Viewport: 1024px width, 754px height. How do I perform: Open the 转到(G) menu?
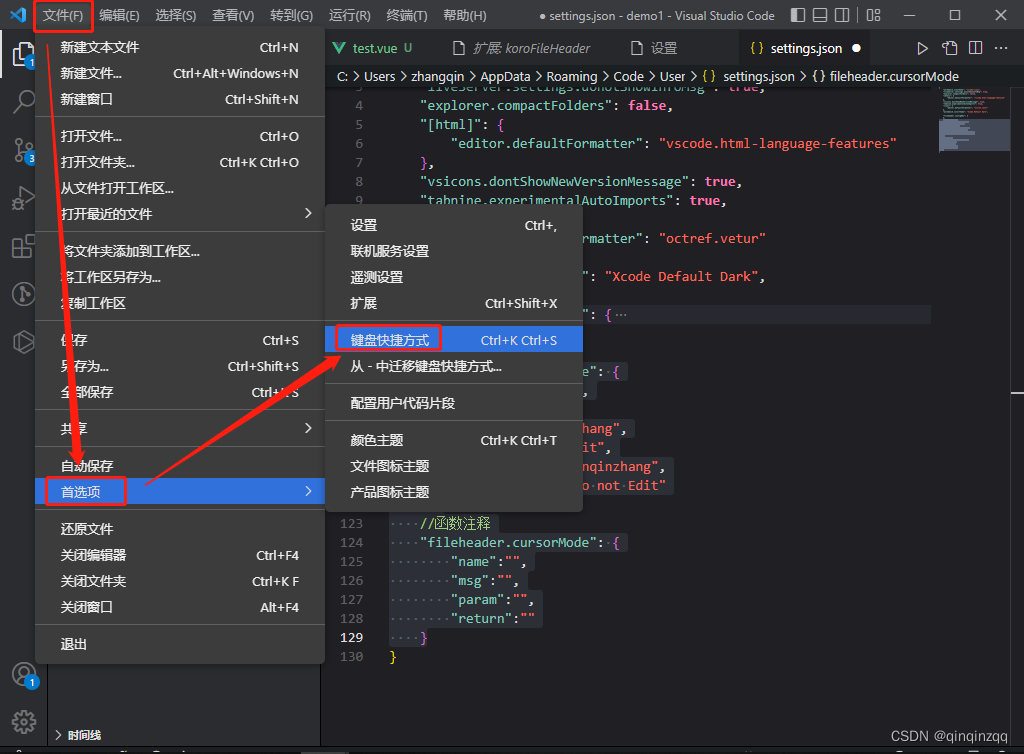(x=291, y=16)
